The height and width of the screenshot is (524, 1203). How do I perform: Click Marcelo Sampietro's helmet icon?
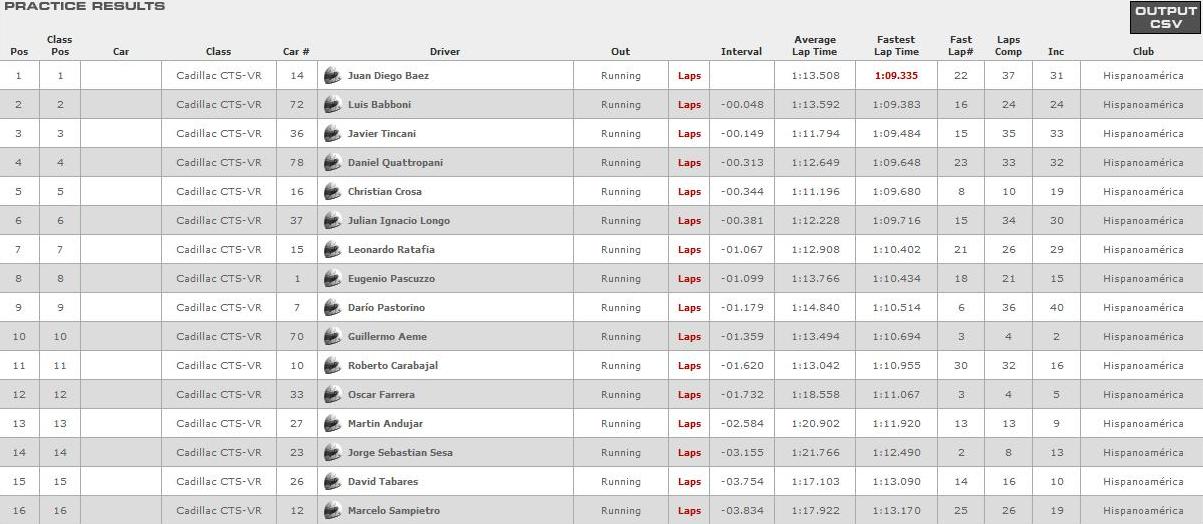[x=332, y=510]
